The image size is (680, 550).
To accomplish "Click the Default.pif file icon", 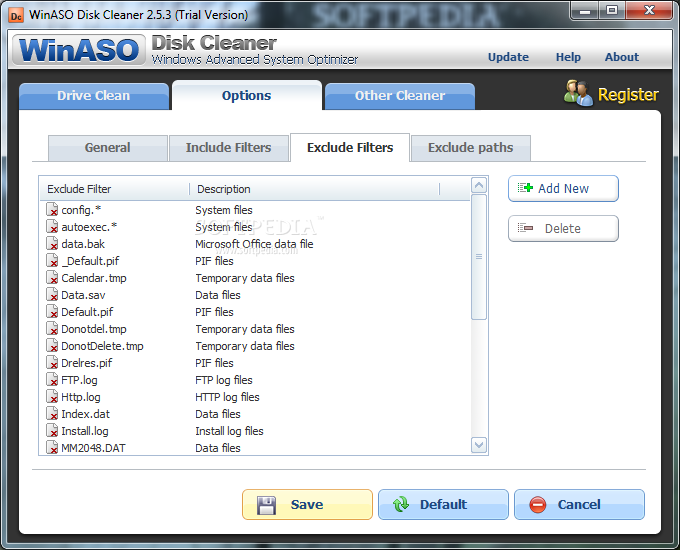I will [x=52, y=312].
